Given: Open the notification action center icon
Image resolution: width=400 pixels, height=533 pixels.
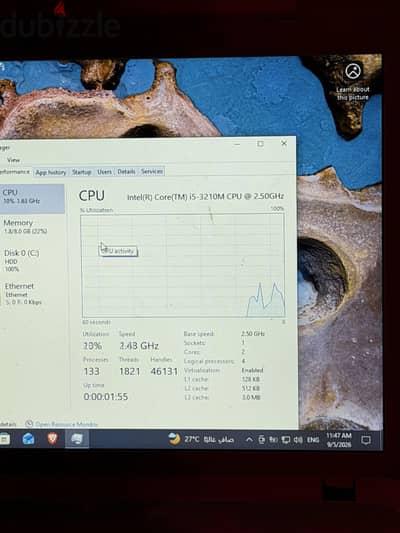Looking at the screenshot, I should point(366,440).
